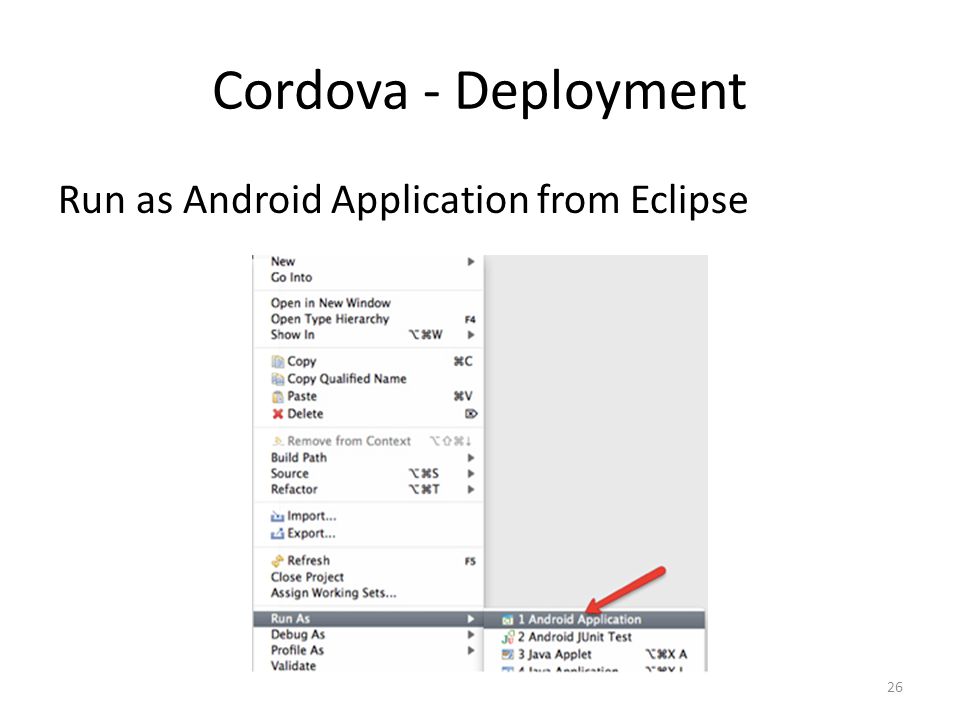Click the slide title Cordova - Deployment

coord(479,92)
